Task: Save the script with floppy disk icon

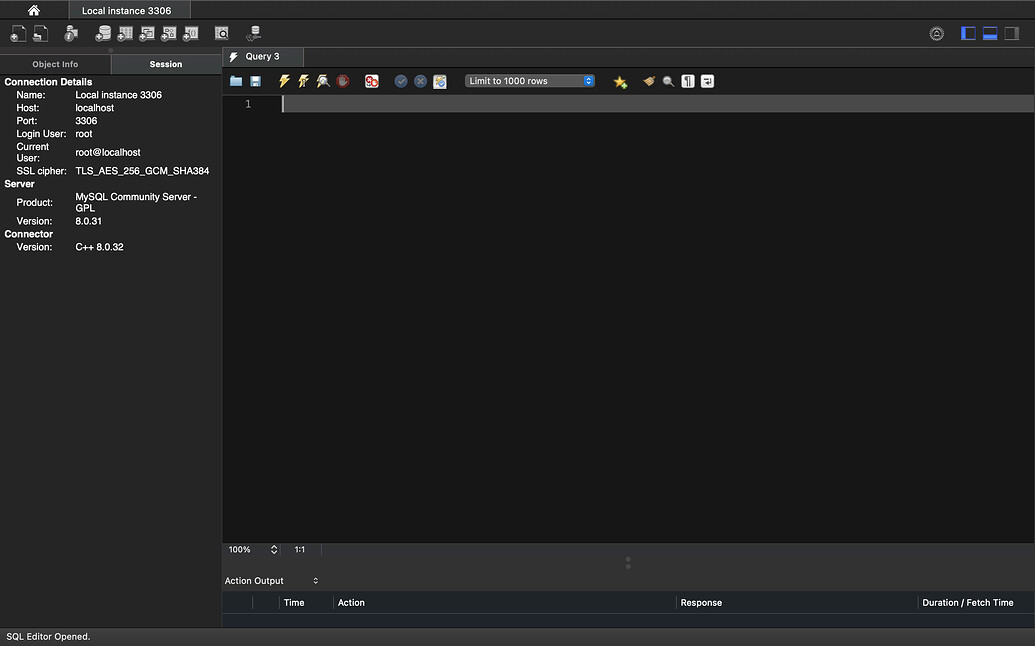Action: click(x=255, y=81)
